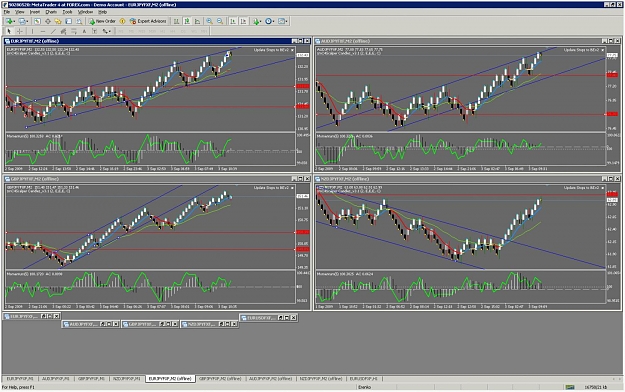625x392 pixels.
Task: Switch to AUDJPYFXF_M1 bottom tab
Action: (55, 378)
